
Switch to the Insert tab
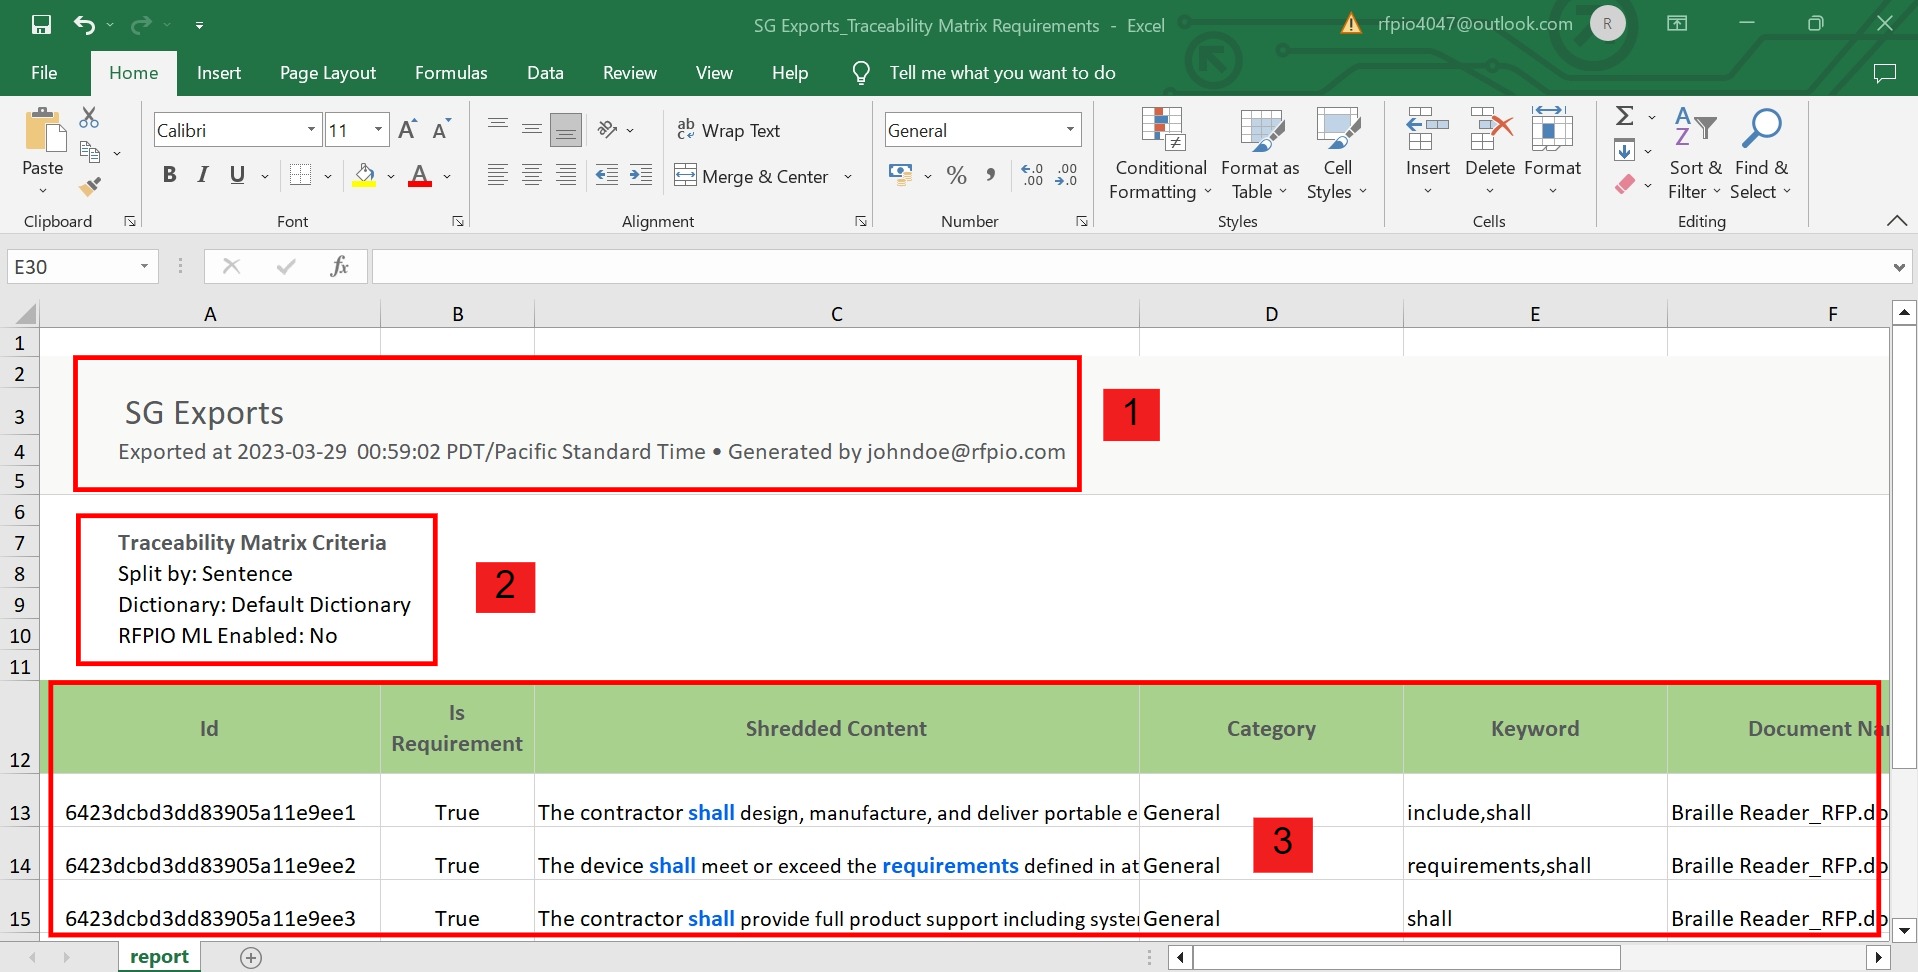click(219, 73)
